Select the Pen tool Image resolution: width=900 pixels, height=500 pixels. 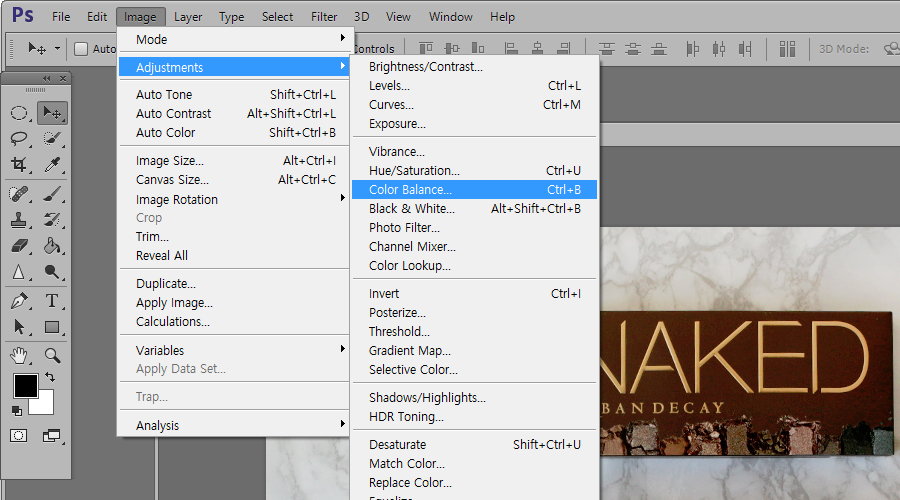[19, 301]
